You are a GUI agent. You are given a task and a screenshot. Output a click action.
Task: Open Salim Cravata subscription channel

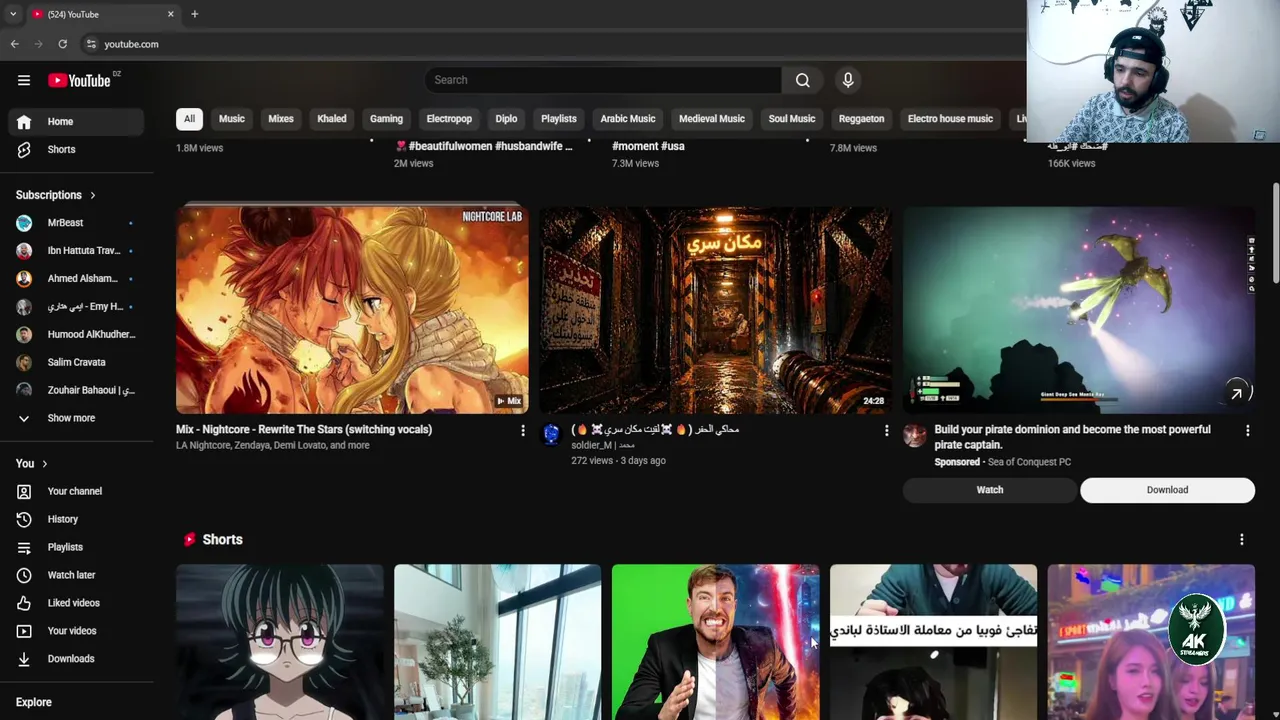click(77, 362)
